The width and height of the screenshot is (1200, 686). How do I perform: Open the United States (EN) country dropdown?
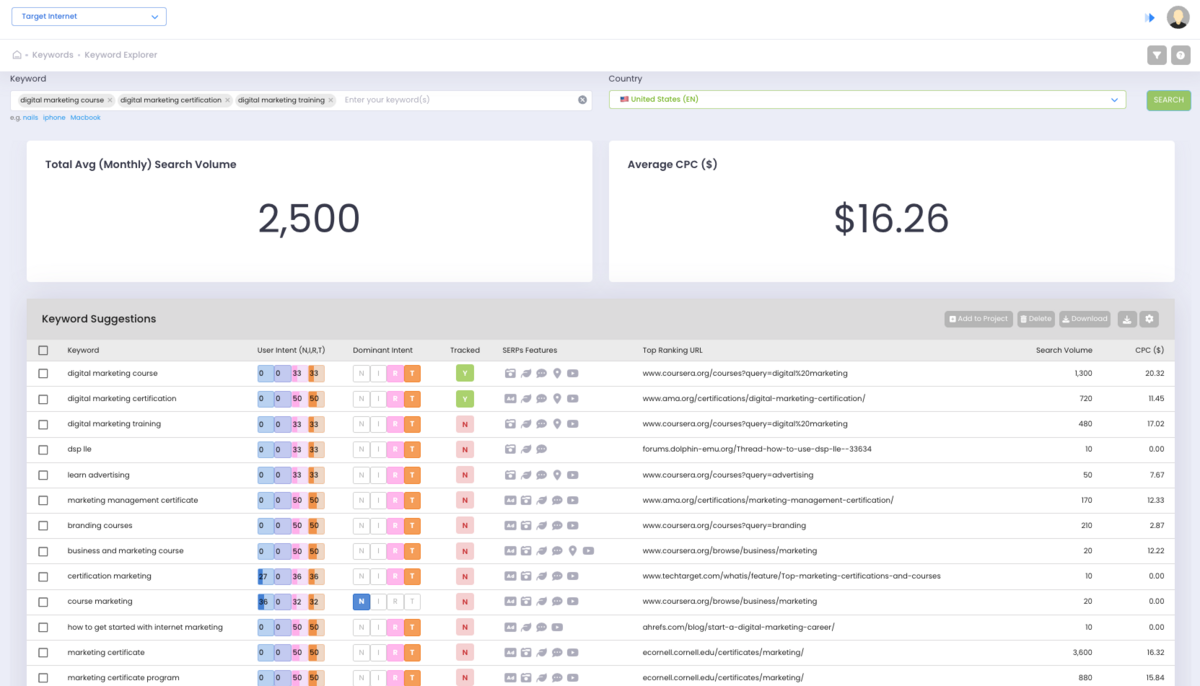point(867,100)
